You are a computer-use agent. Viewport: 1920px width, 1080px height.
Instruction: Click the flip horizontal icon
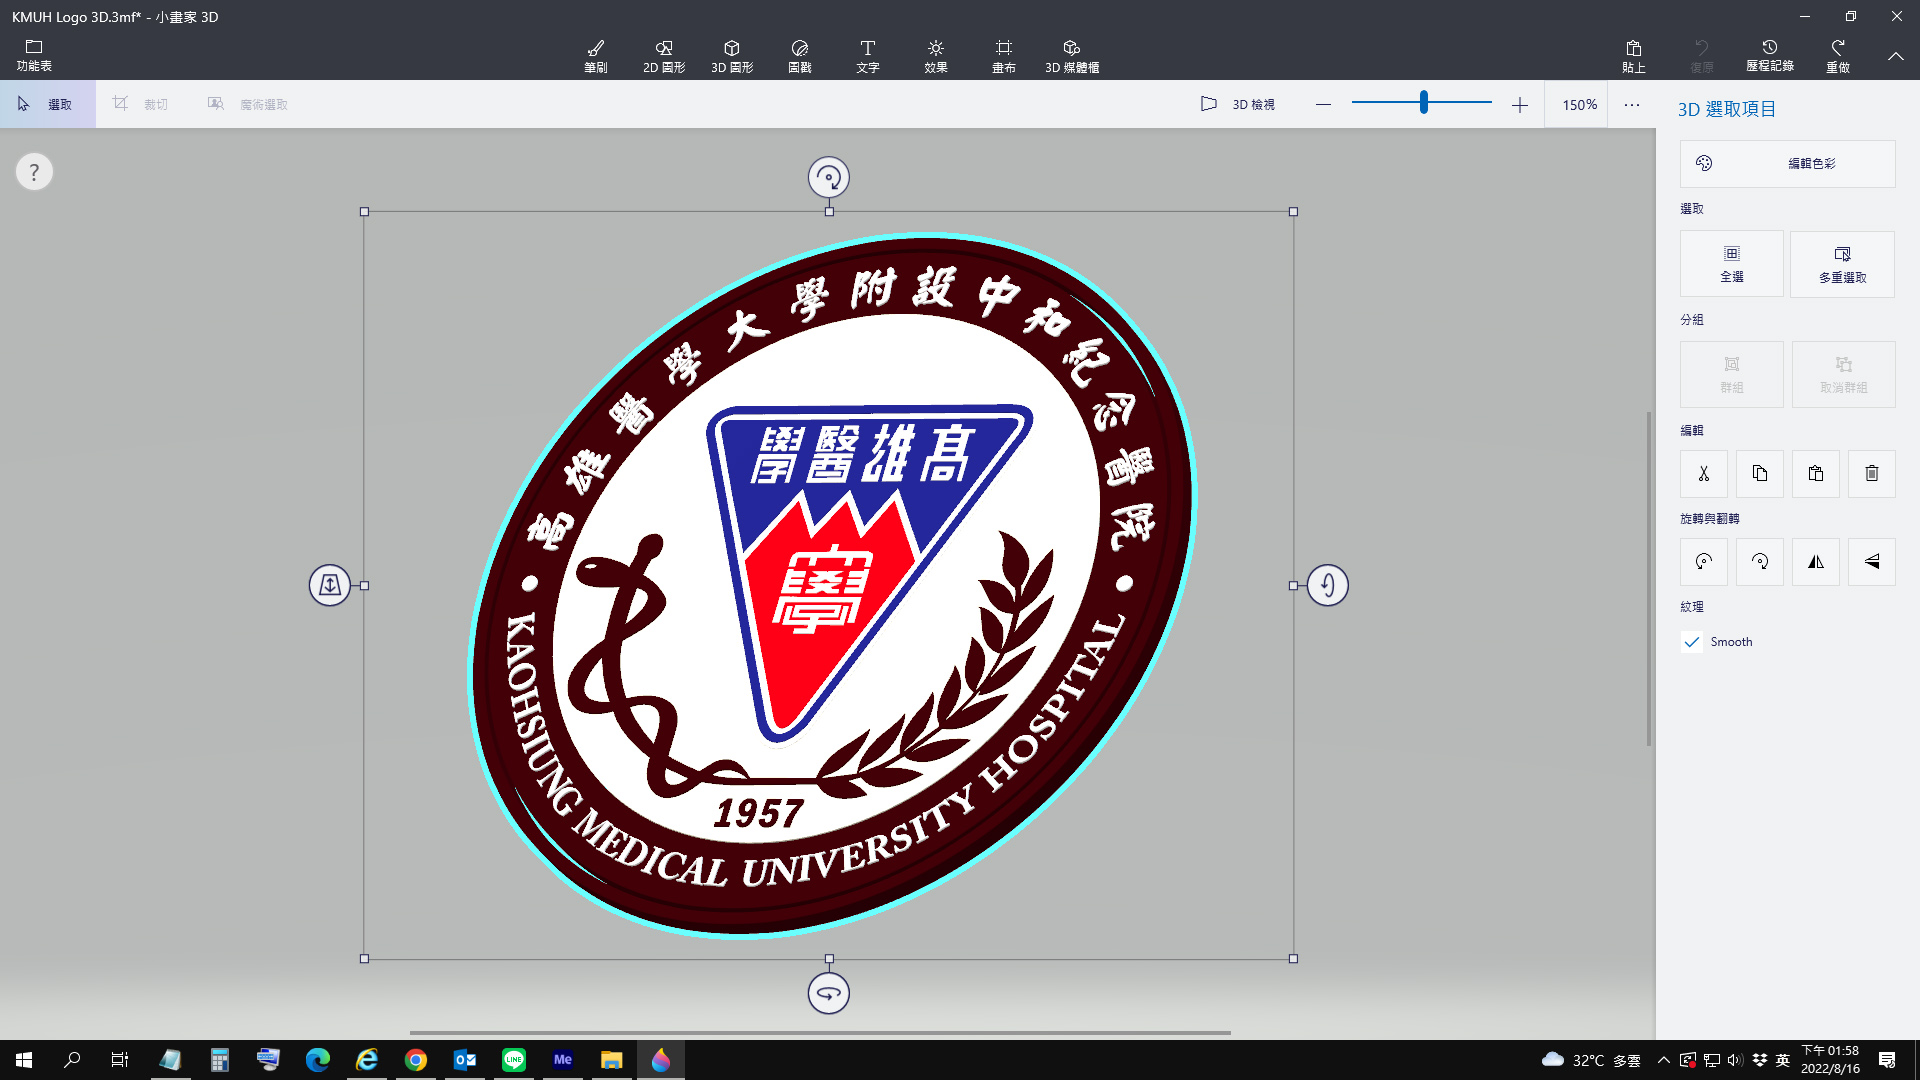tap(1816, 562)
